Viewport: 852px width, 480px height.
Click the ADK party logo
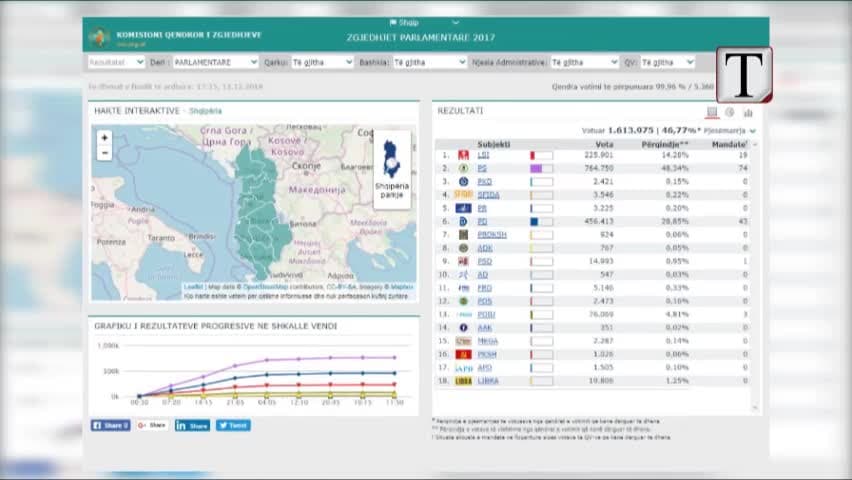463,248
